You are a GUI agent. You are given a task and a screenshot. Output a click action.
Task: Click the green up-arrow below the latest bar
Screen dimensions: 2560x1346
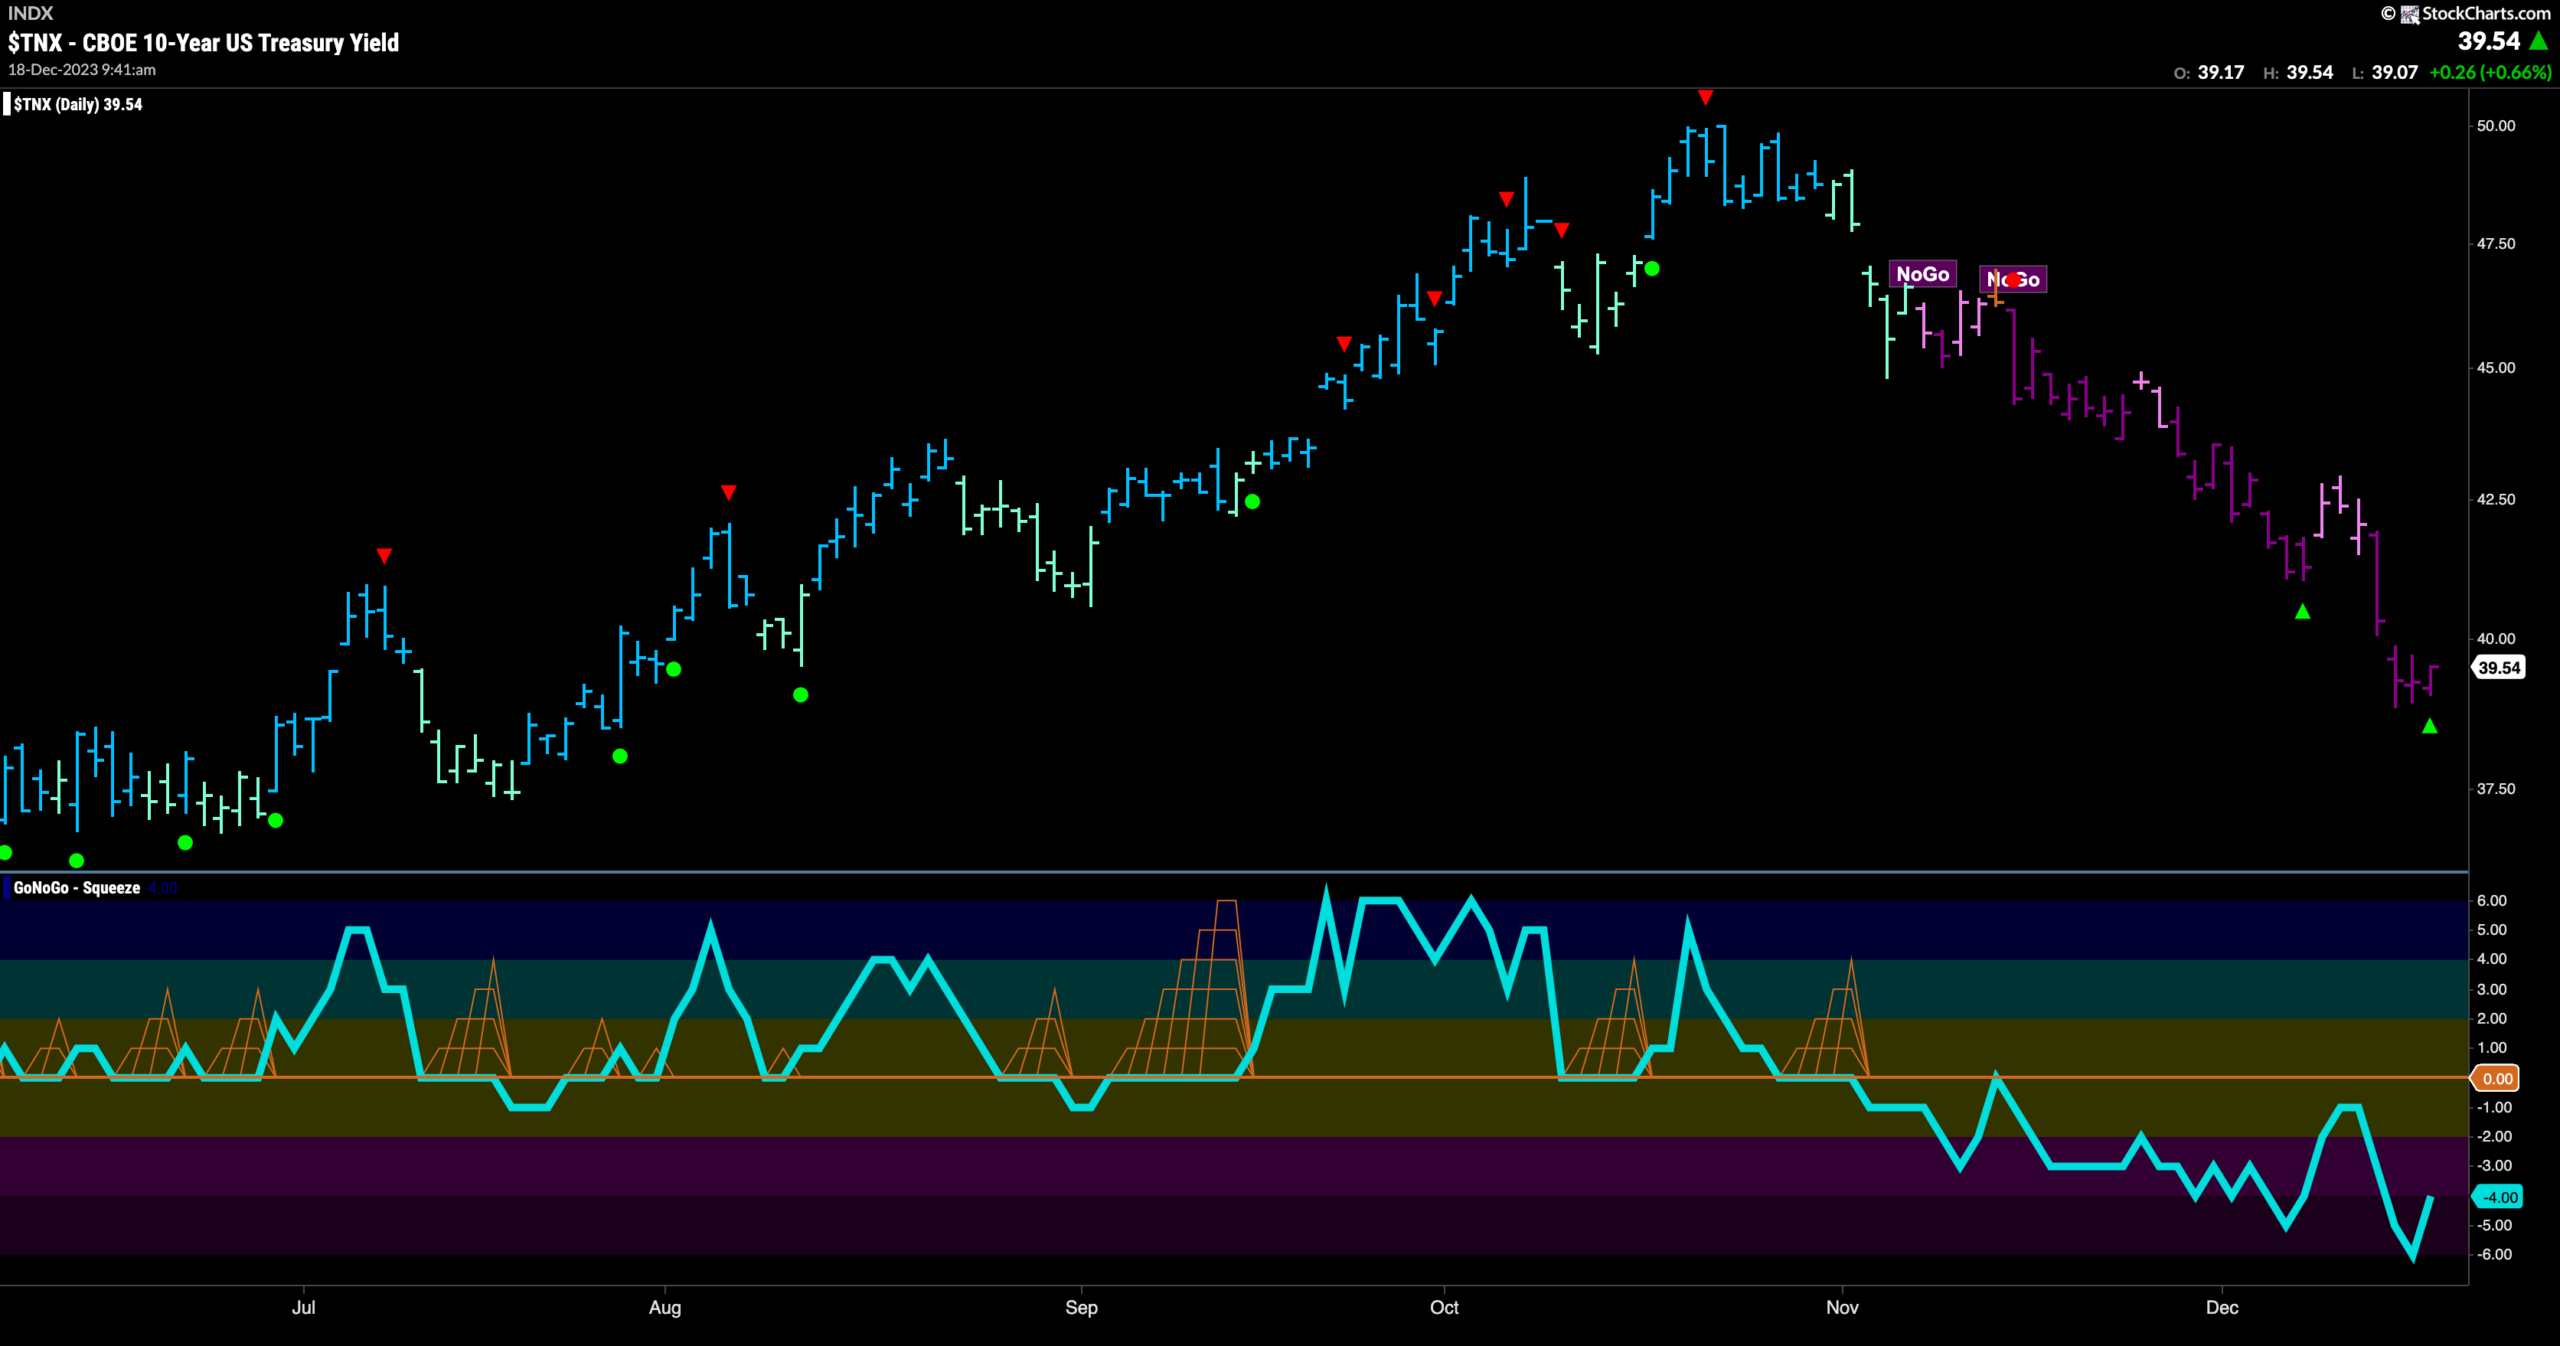pos(2430,726)
